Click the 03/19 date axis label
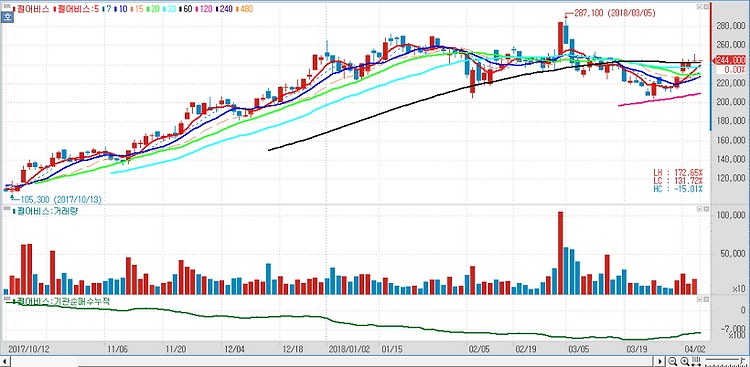This screenshot has width=750, height=367. point(637,349)
